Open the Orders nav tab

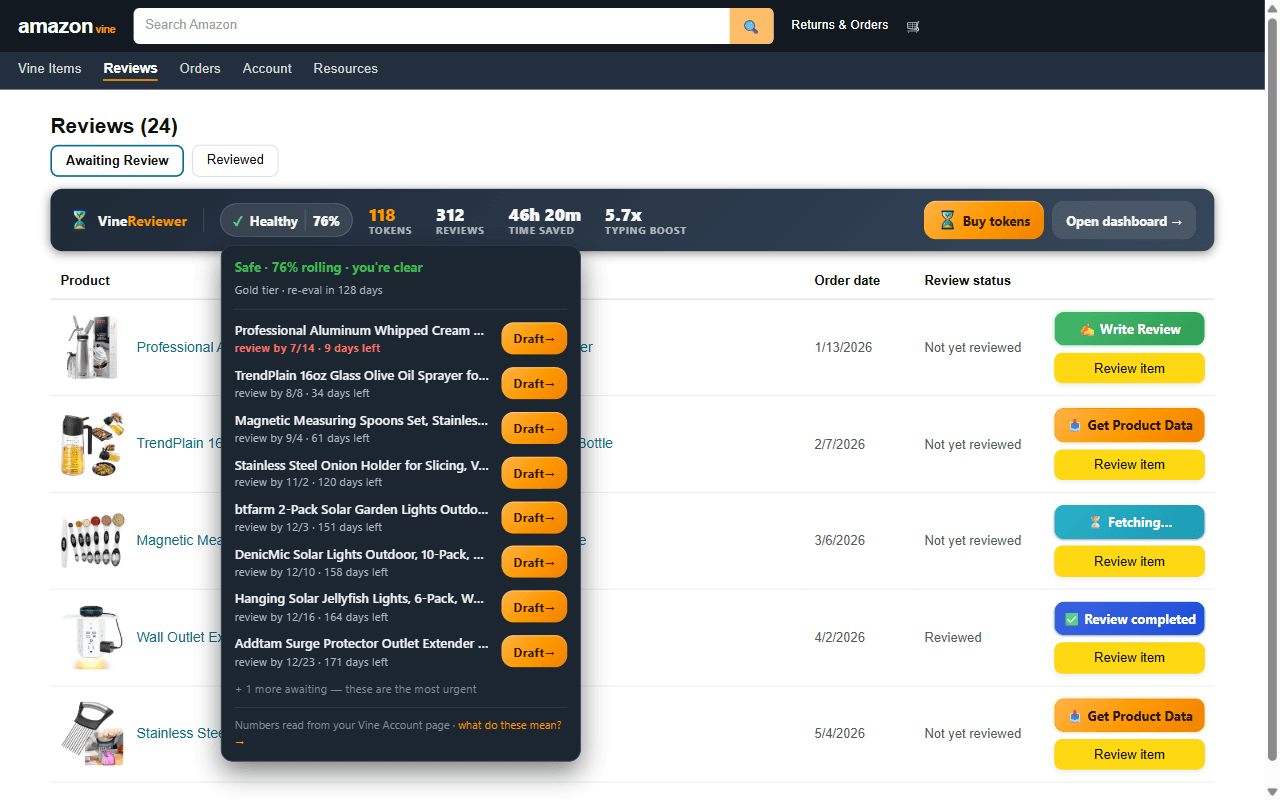pyautogui.click(x=200, y=69)
